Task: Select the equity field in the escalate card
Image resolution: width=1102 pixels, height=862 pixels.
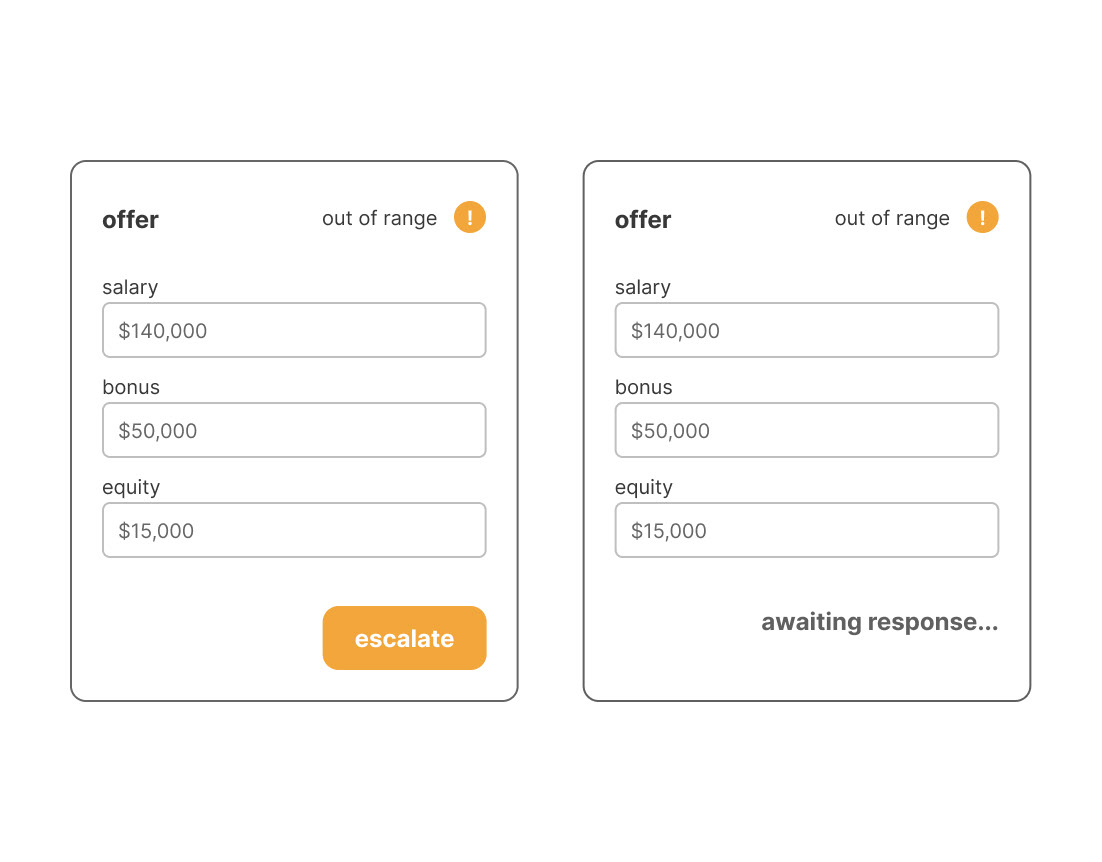Action: tap(294, 530)
